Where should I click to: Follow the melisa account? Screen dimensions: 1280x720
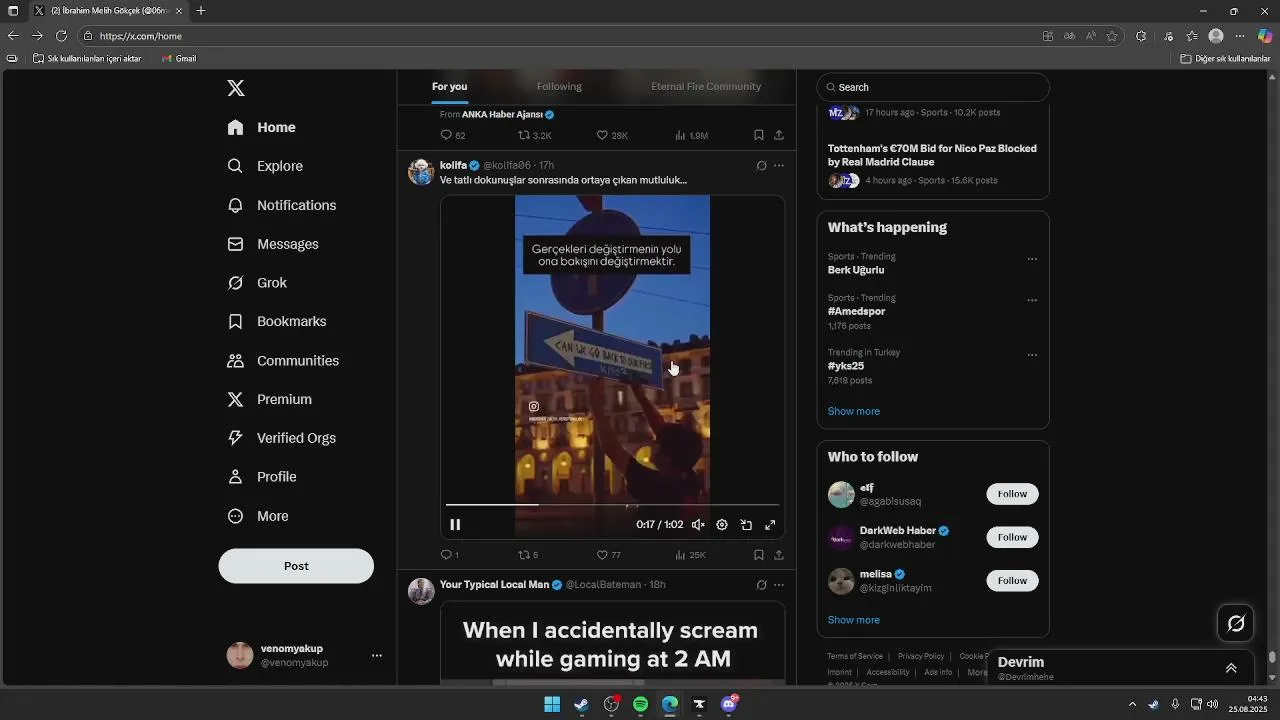pos(1012,580)
